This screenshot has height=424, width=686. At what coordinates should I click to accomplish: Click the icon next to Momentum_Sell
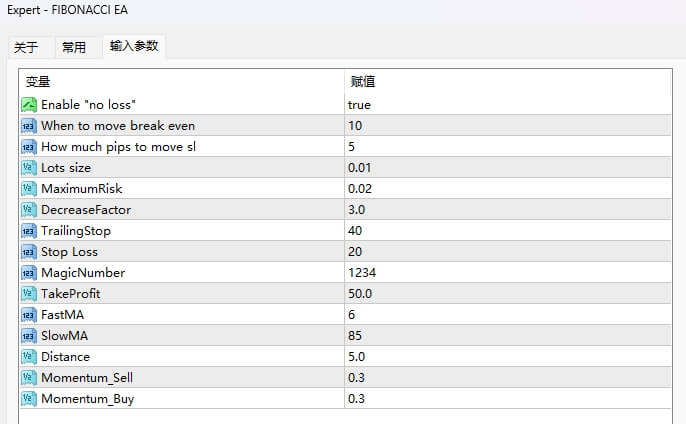click(28, 378)
